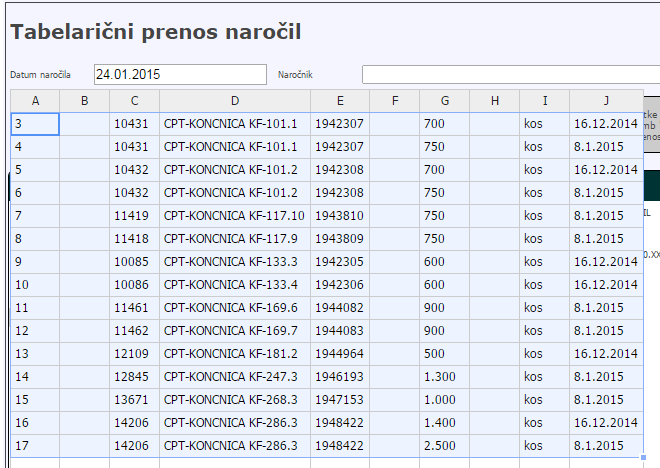Select column F header
This screenshot has width=660, height=468.
click(395, 100)
